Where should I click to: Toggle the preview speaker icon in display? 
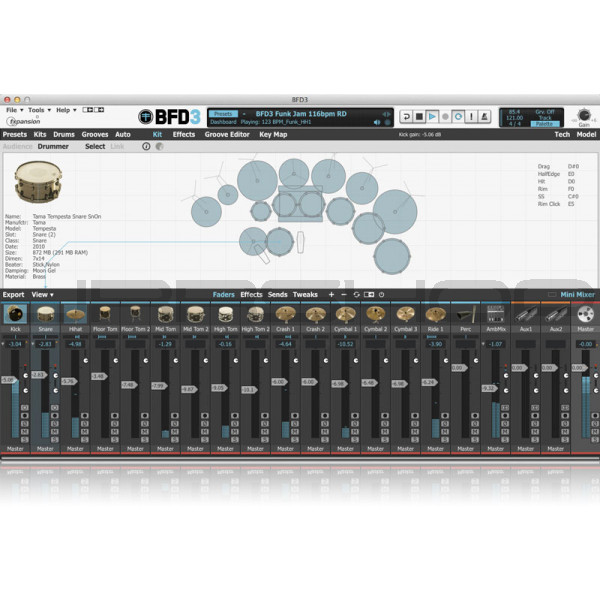tap(377, 122)
